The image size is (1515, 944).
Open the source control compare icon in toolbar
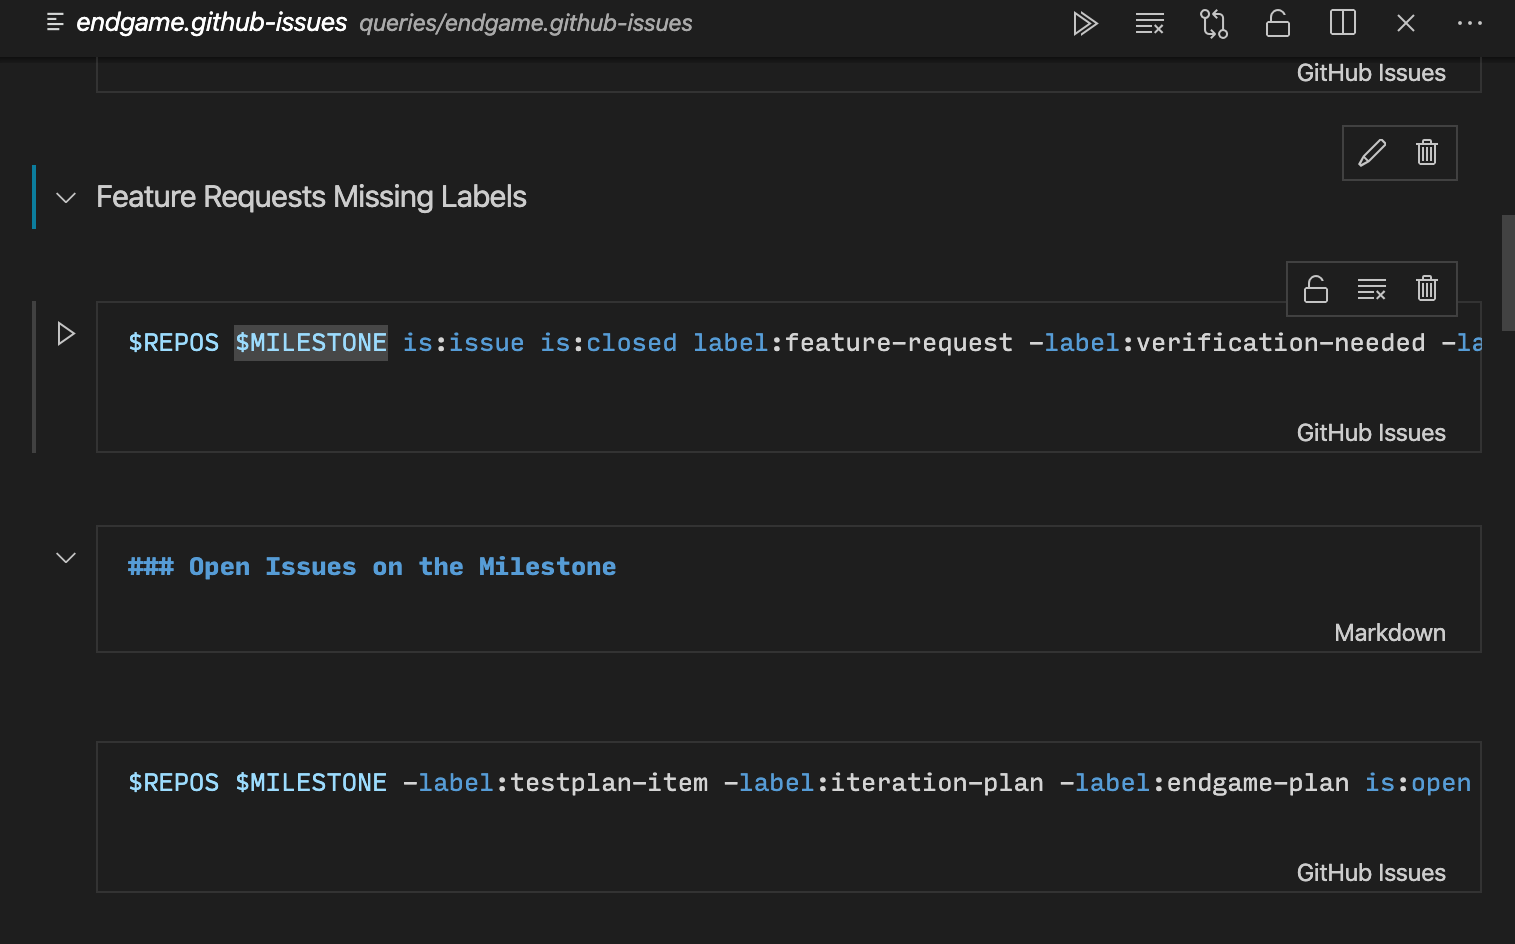click(x=1213, y=23)
